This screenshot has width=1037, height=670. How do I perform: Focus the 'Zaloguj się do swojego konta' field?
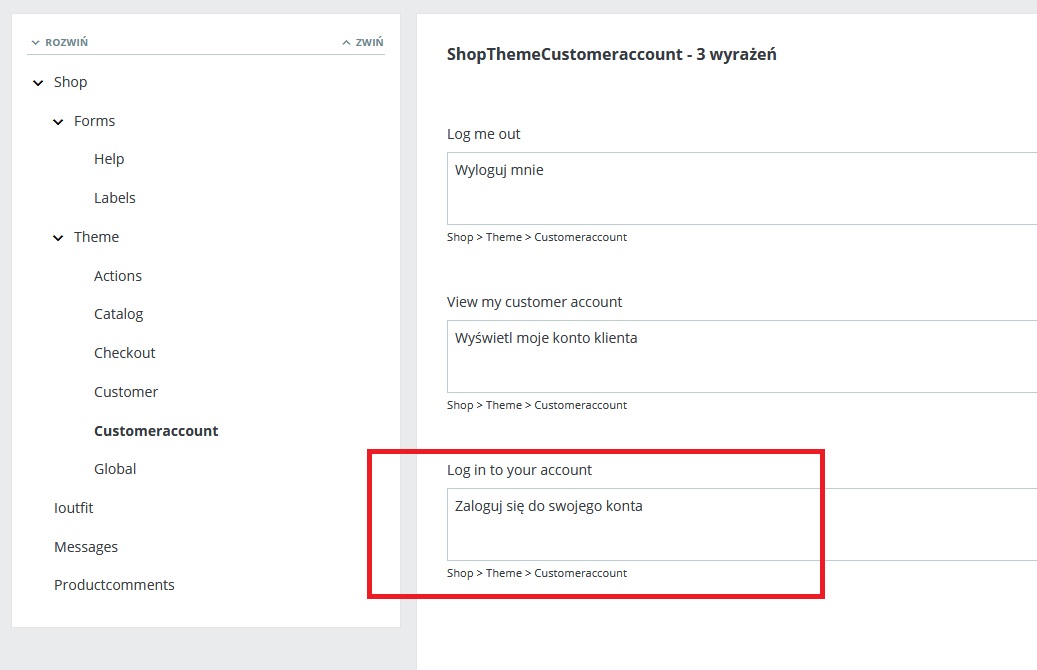click(x=740, y=524)
